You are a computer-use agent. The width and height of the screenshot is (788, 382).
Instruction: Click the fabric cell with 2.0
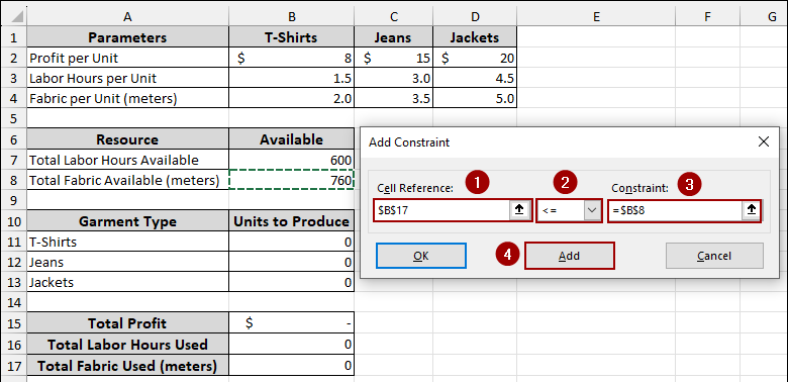[x=291, y=98]
